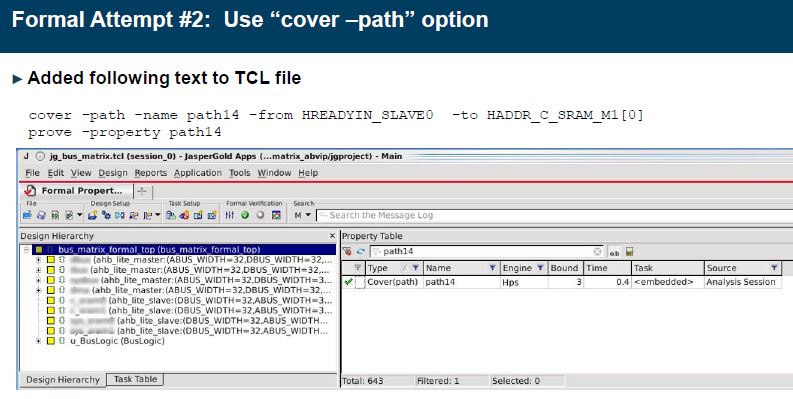This screenshot has height=399, width=793.
Task: Open the Design menu
Action: coord(113,173)
